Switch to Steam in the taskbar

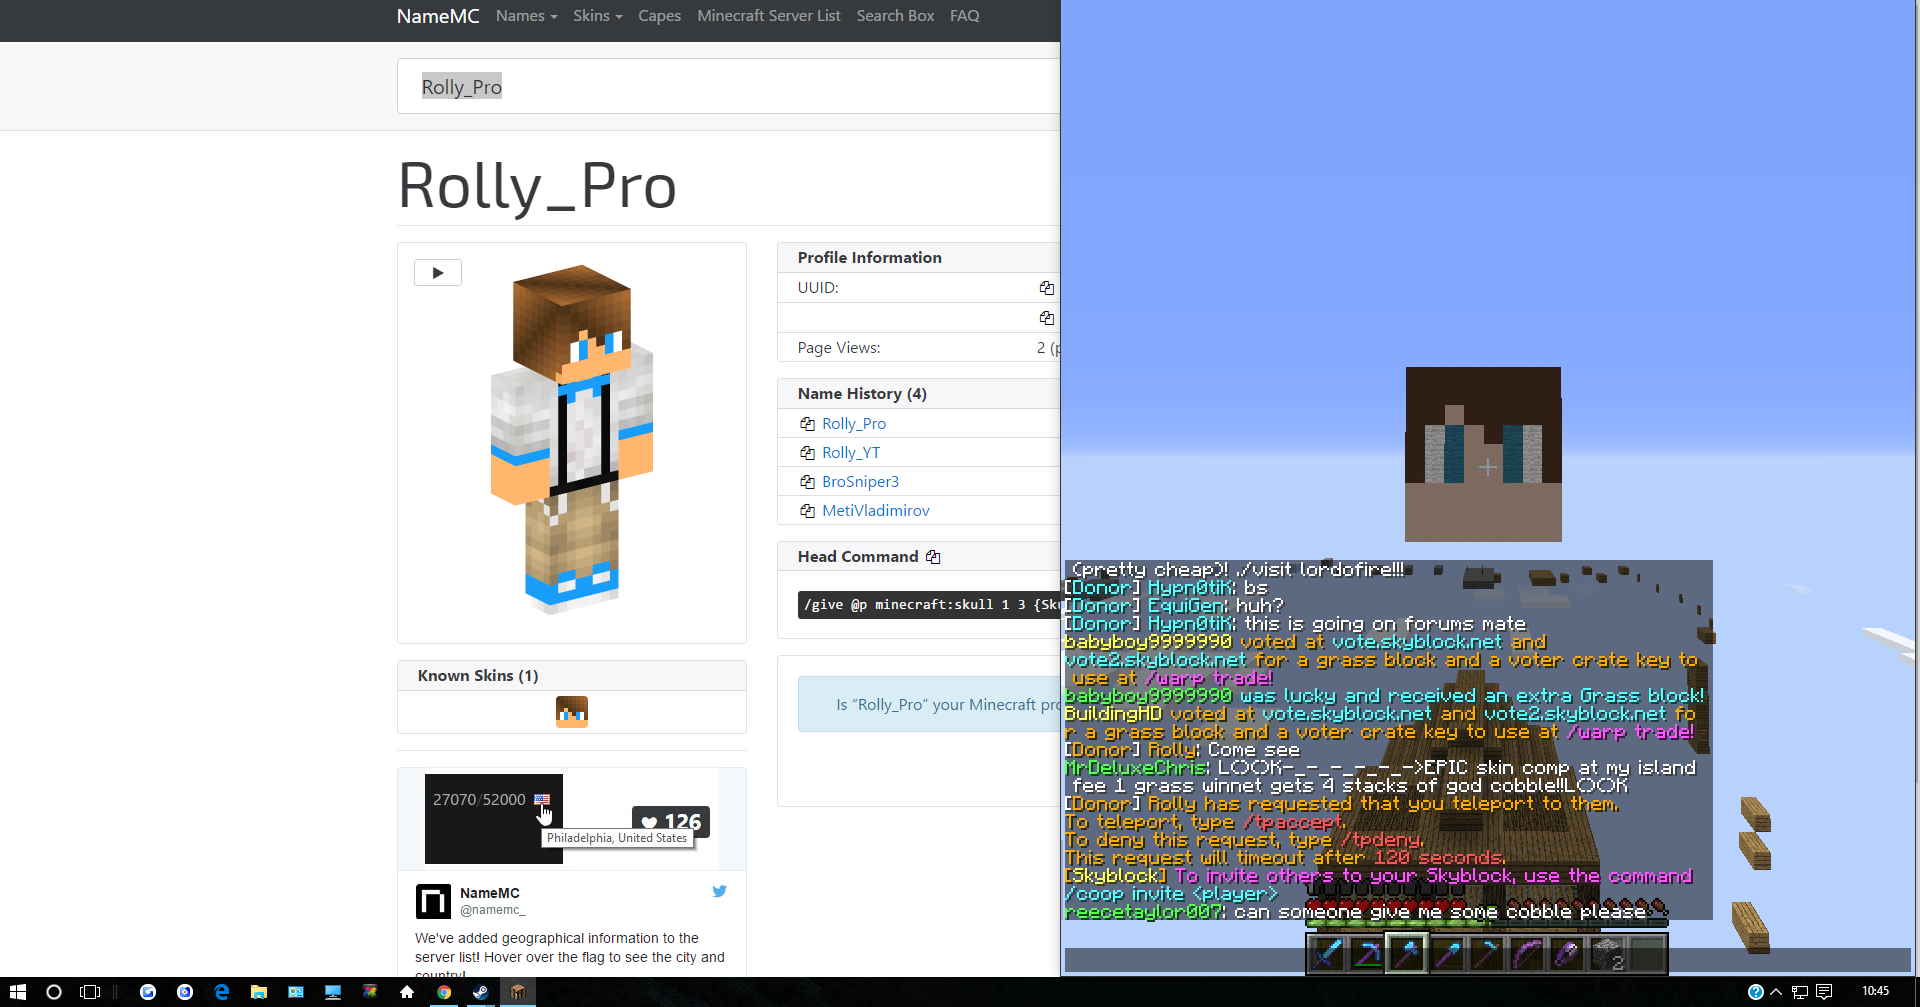pos(481,992)
